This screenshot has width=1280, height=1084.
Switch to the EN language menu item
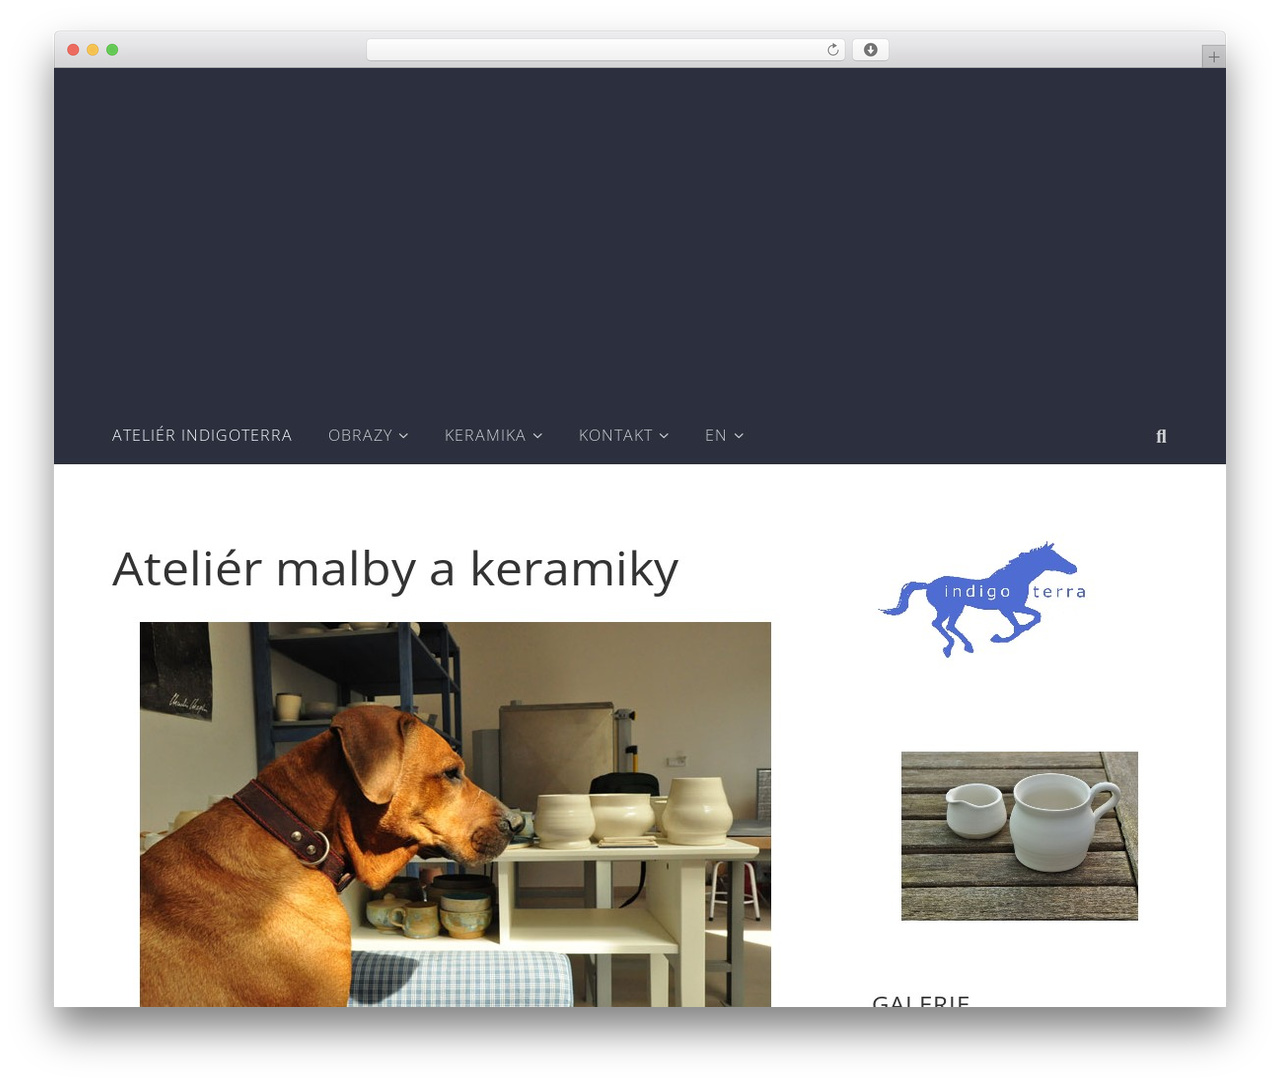(715, 435)
